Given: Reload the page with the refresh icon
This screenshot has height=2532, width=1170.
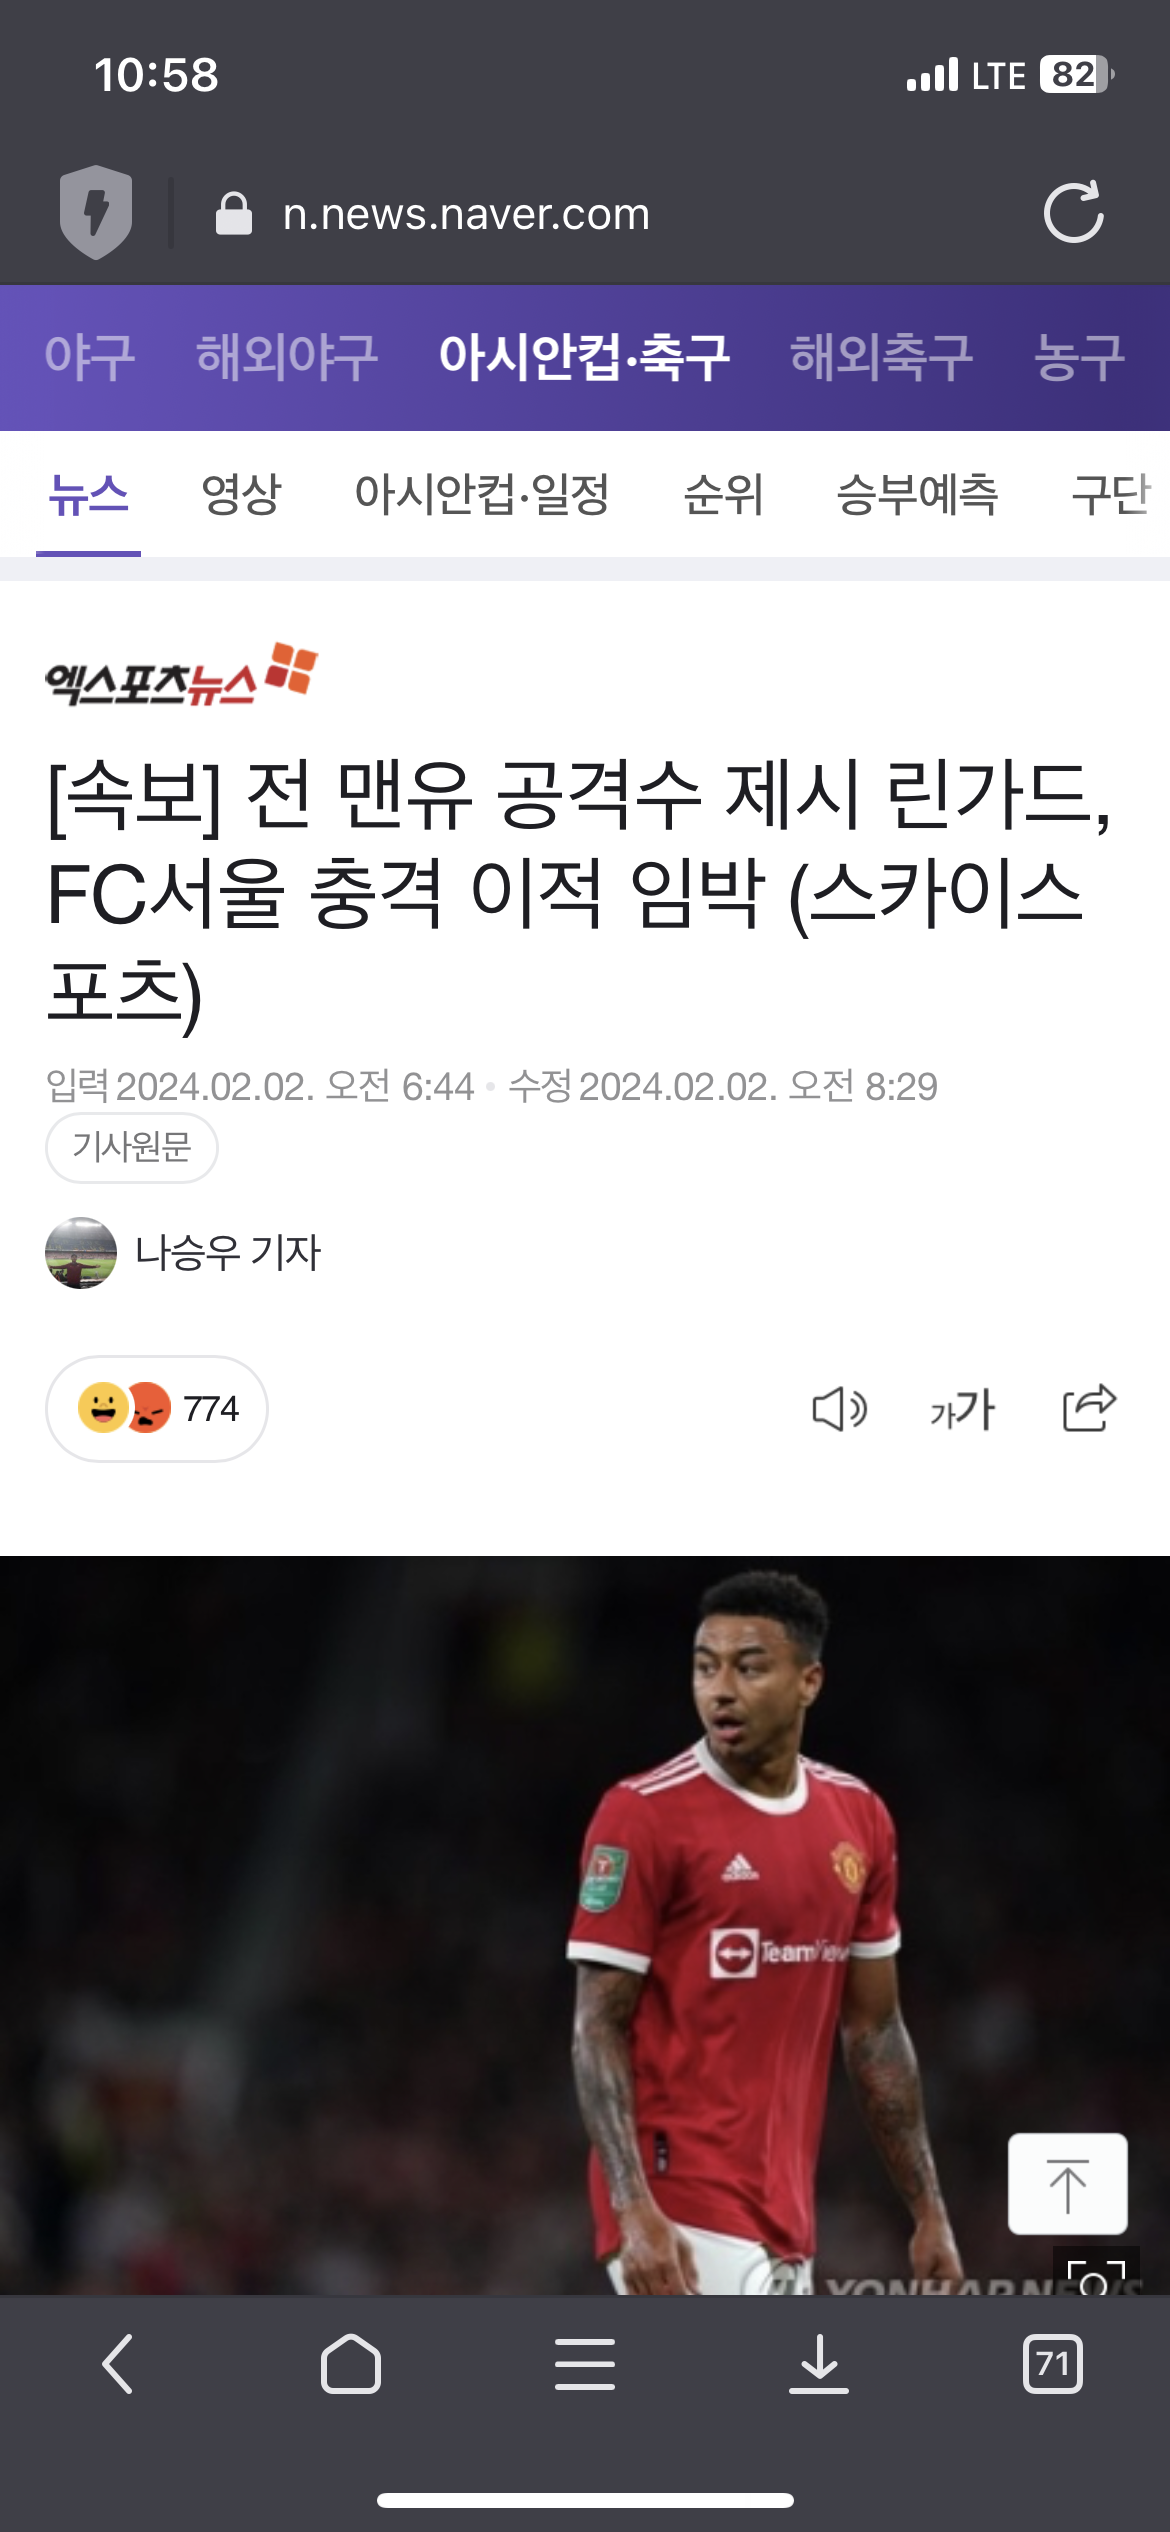Looking at the screenshot, I should pyautogui.click(x=1073, y=212).
